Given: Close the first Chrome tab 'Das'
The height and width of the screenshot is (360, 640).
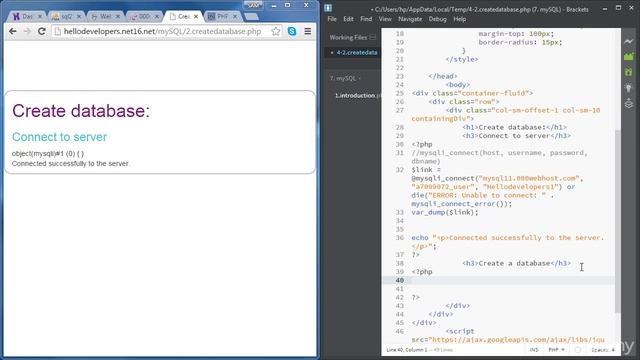Looking at the screenshot, I should click(40, 16).
